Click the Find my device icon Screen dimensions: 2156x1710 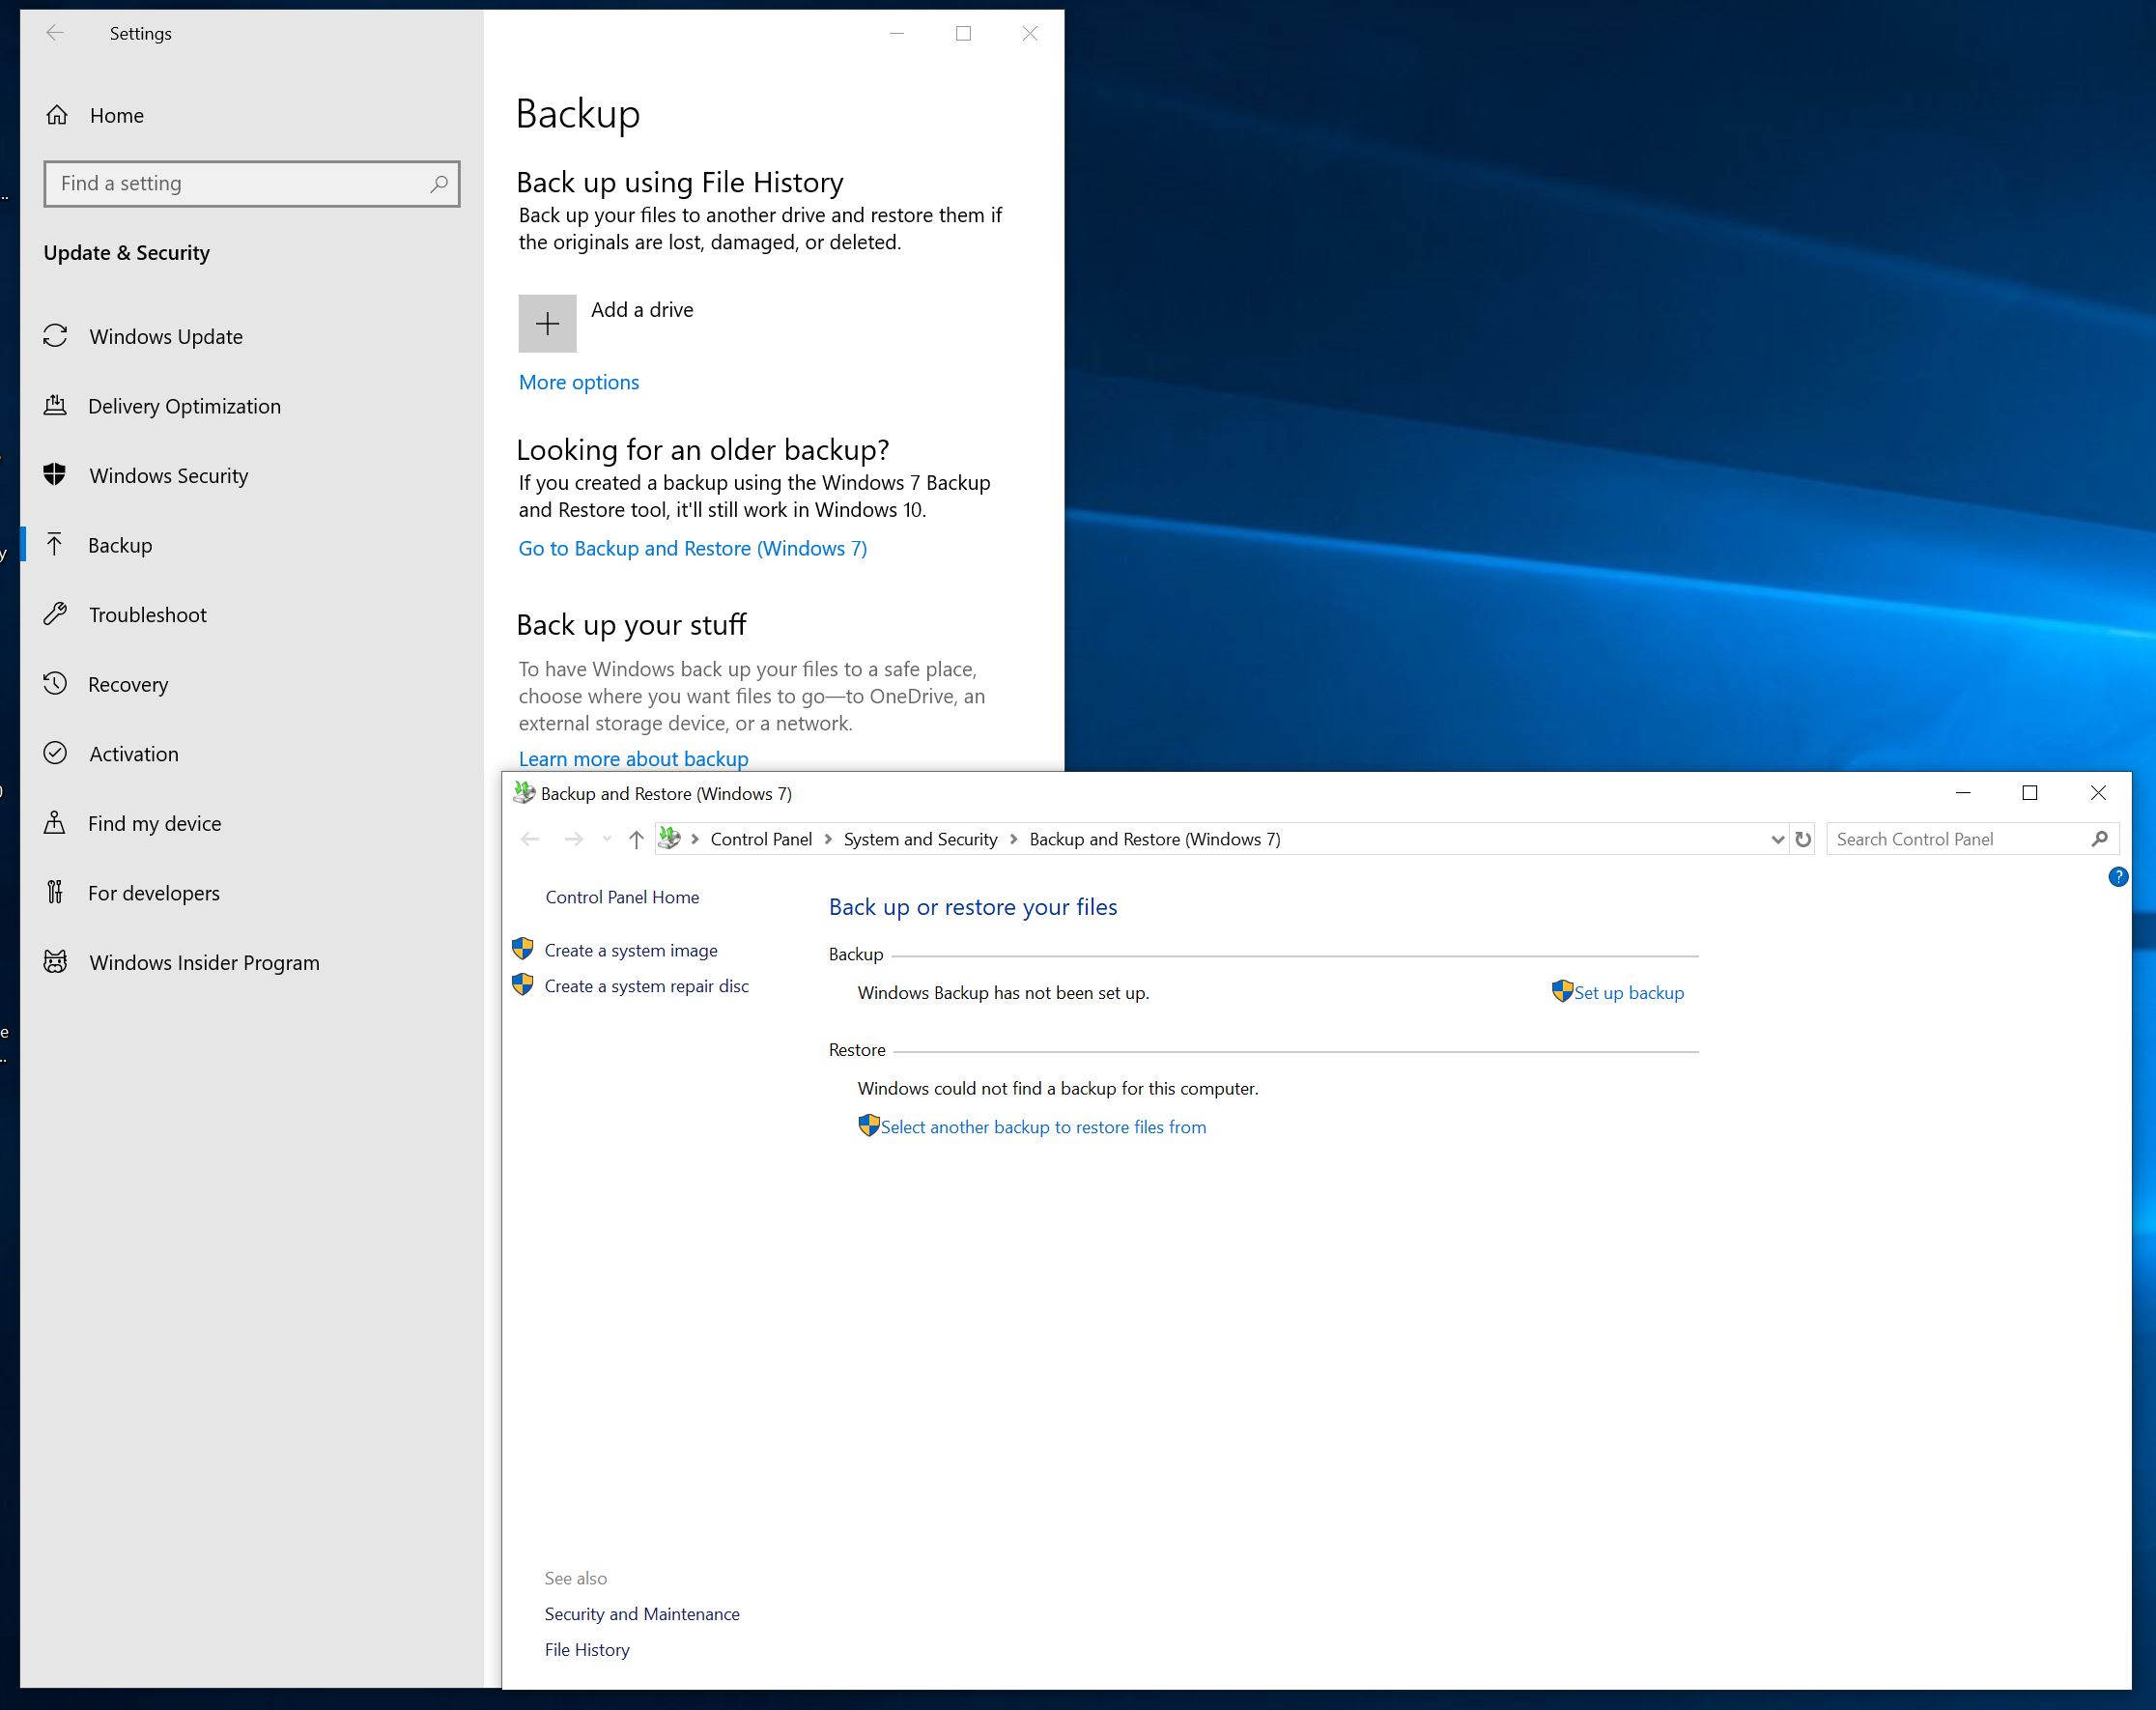click(56, 822)
